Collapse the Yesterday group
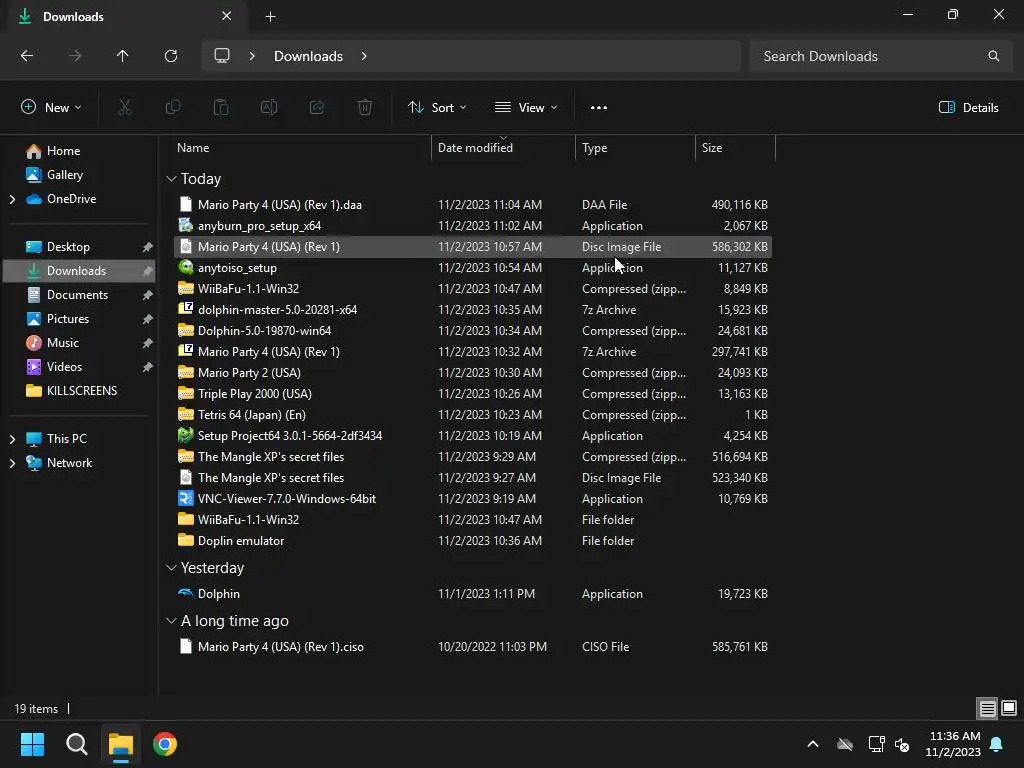 point(171,568)
